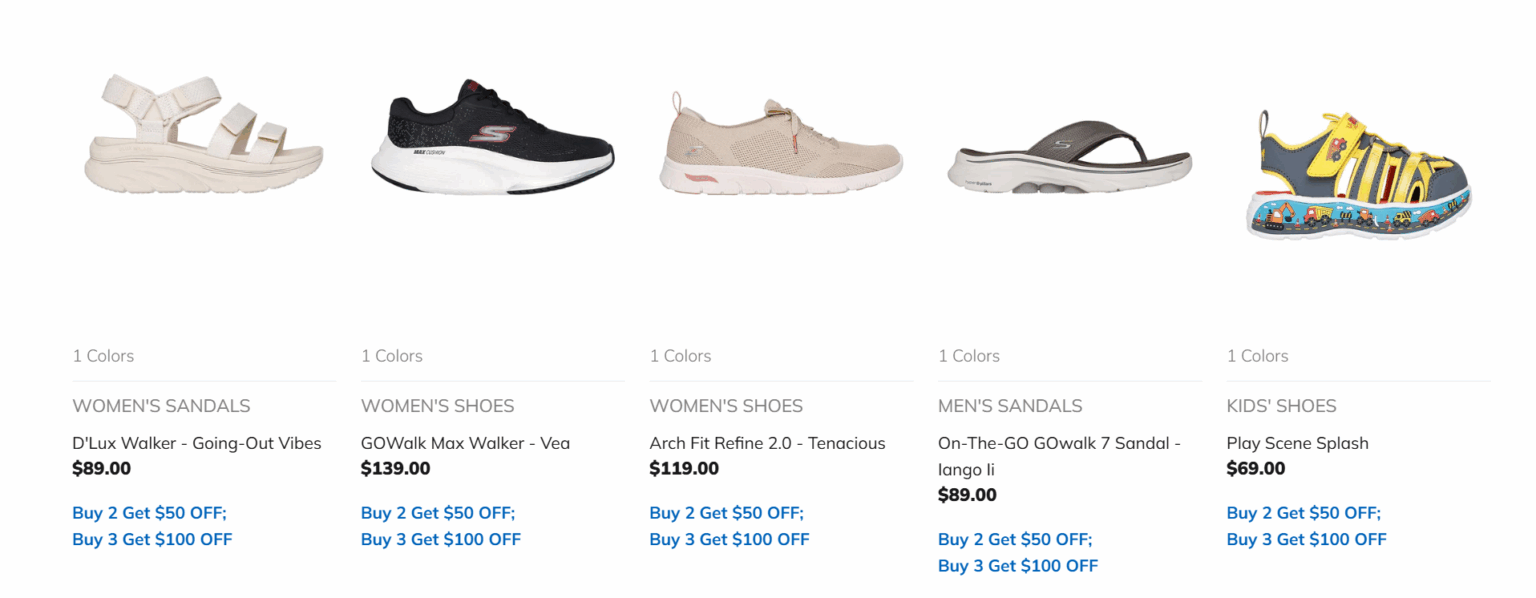
Task: Click the Play Scene Splash product title
Action: coord(1297,443)
